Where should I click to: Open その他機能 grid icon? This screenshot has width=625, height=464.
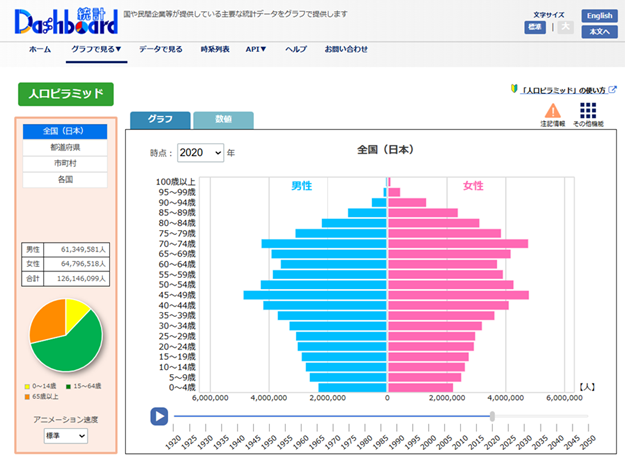point(588,113)
